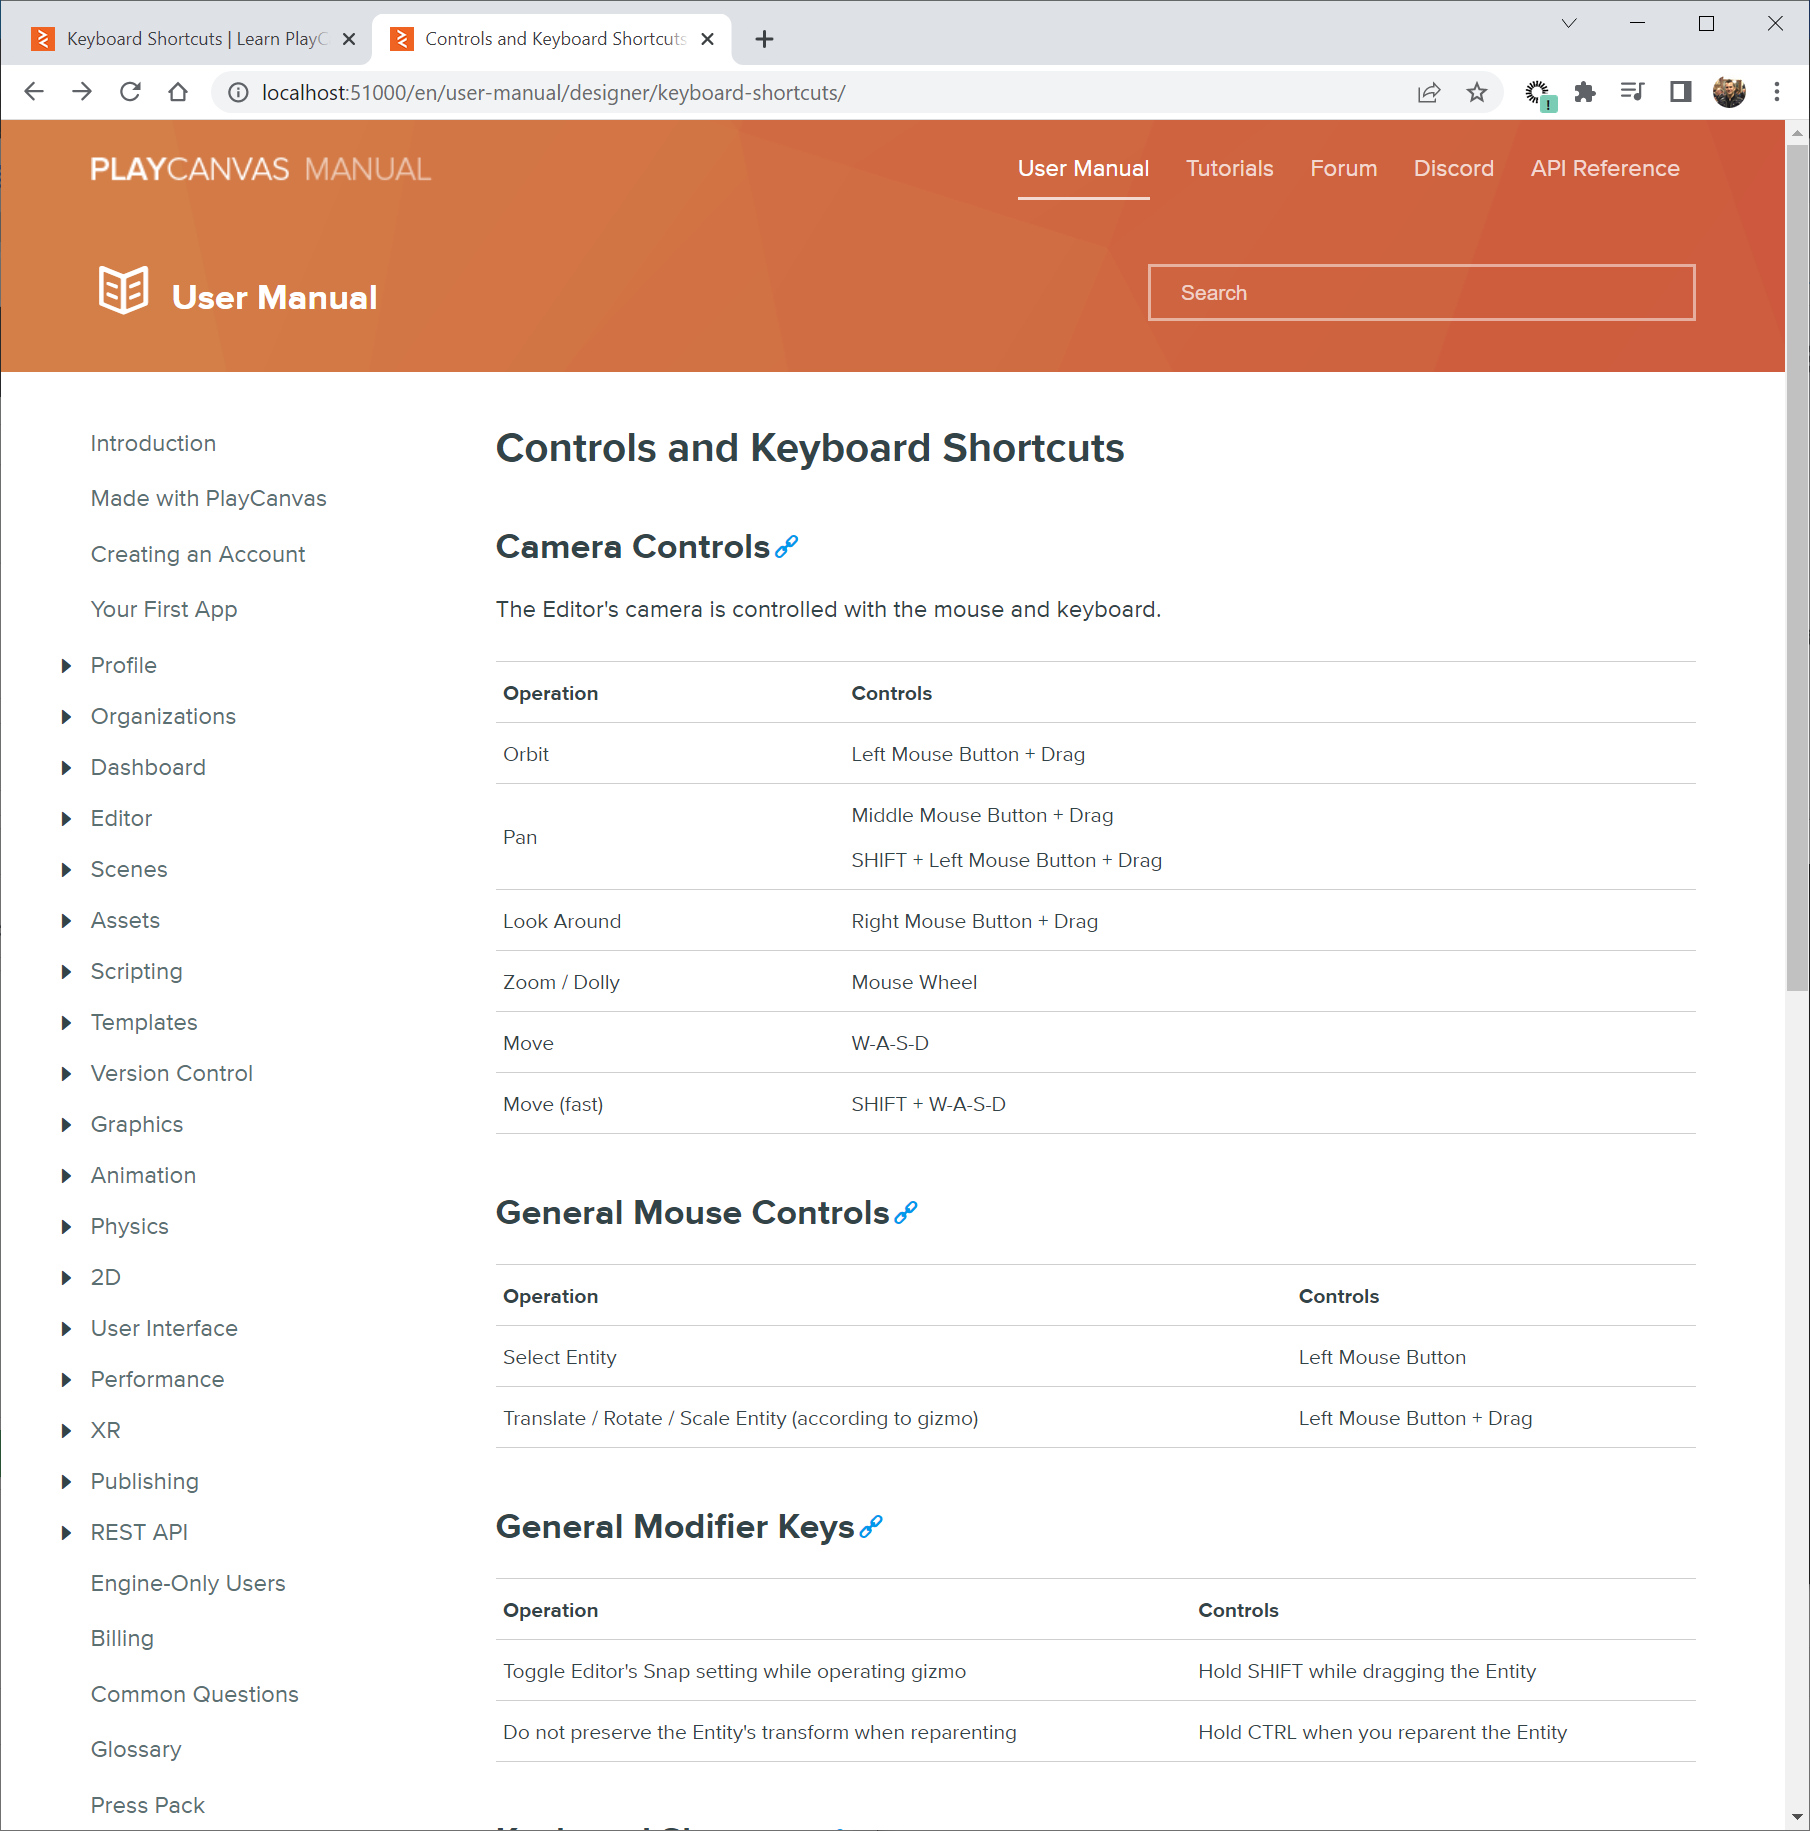1810x1831 pixels.
Task: Click the scrollbar down arrow
Action: tap(1797, 1817)
